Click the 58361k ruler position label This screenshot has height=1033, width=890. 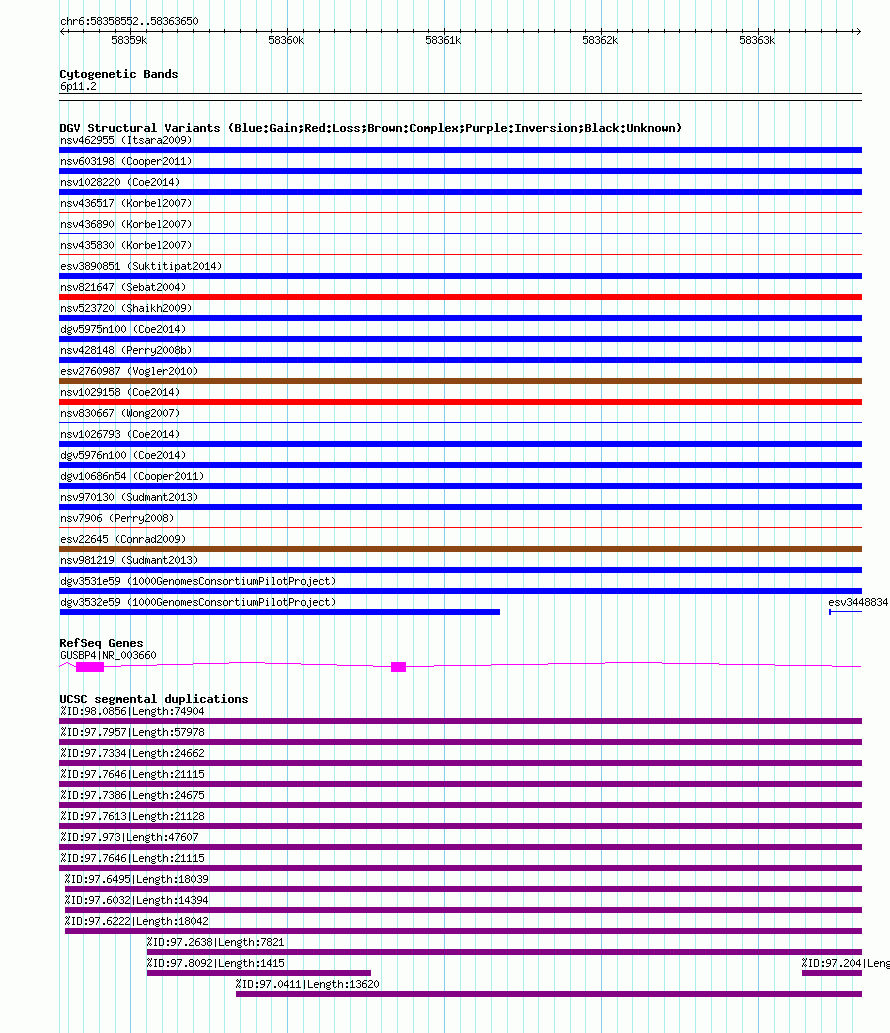pyautogui.click(x=443, y=40)
